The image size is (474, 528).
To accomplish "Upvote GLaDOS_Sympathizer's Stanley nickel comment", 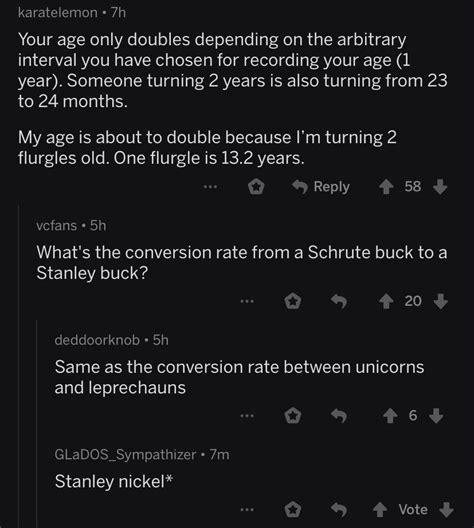I will [x=380, y=510].
